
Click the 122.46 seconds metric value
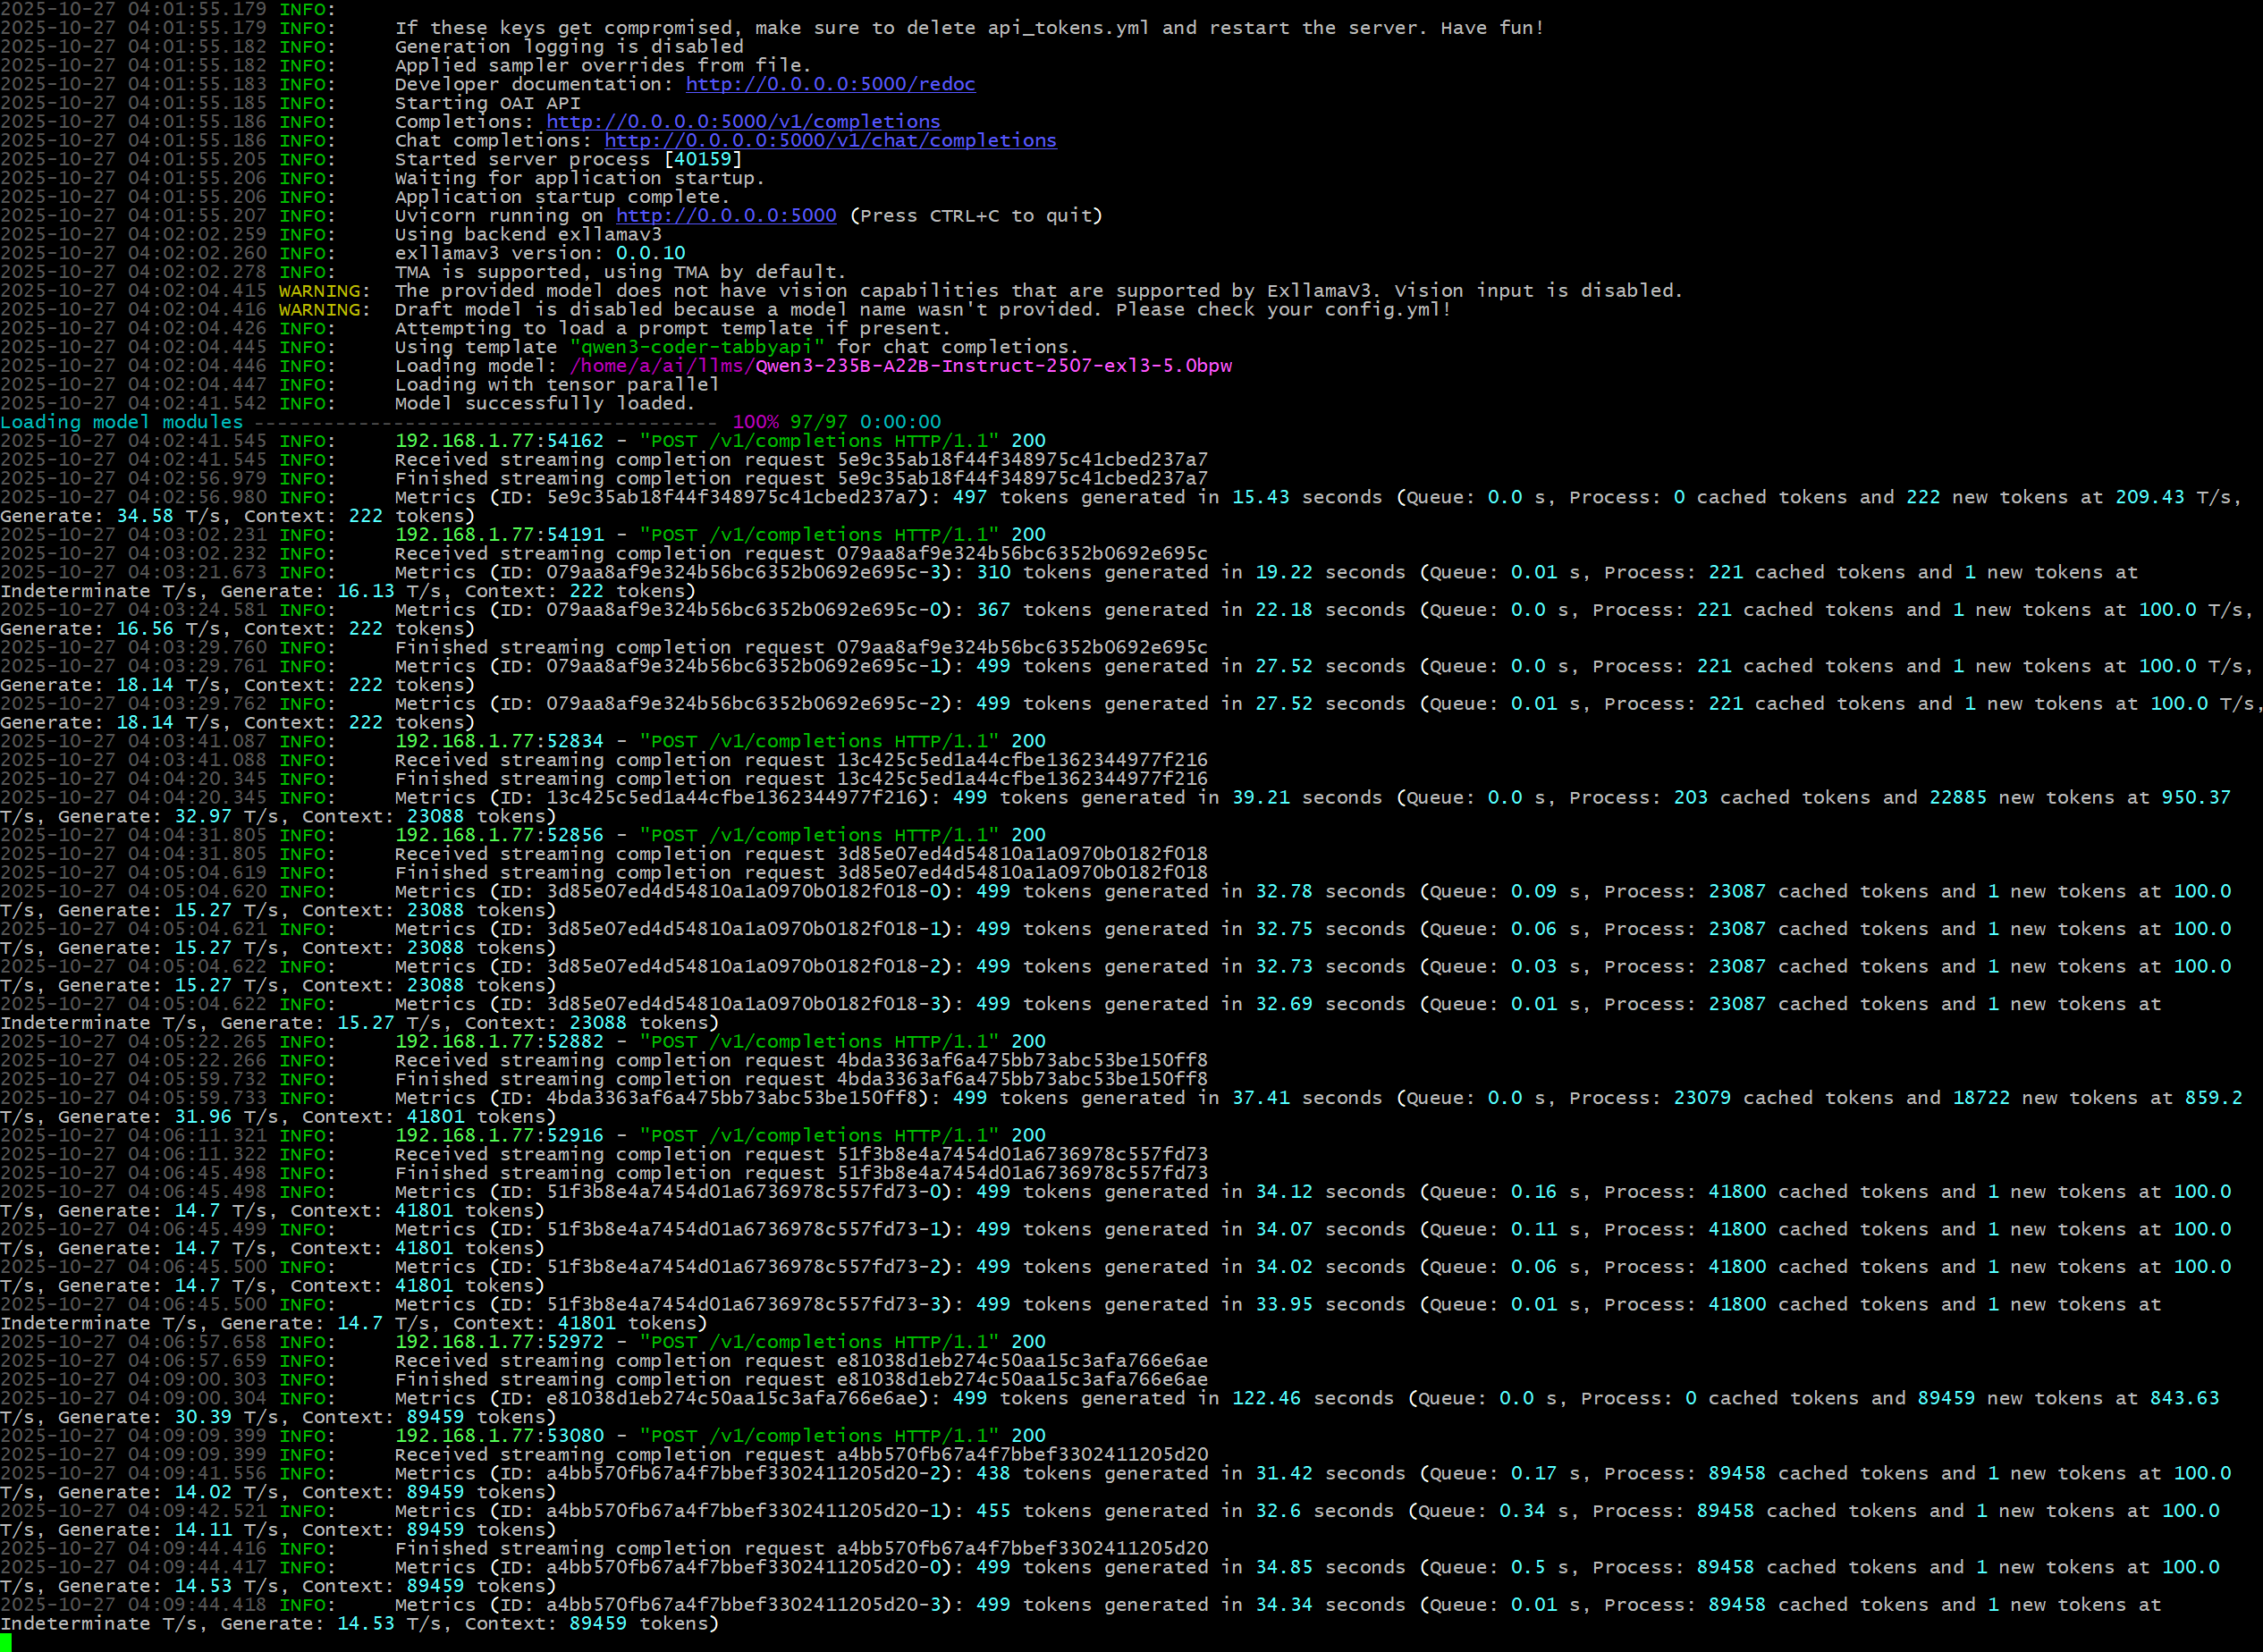(x=1266, y=1398)
